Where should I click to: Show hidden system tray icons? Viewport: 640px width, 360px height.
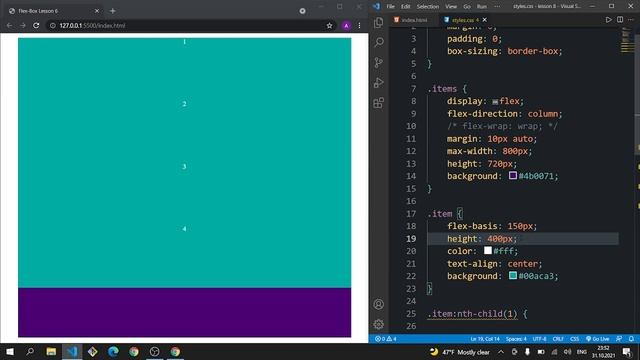tap(500, 352)
